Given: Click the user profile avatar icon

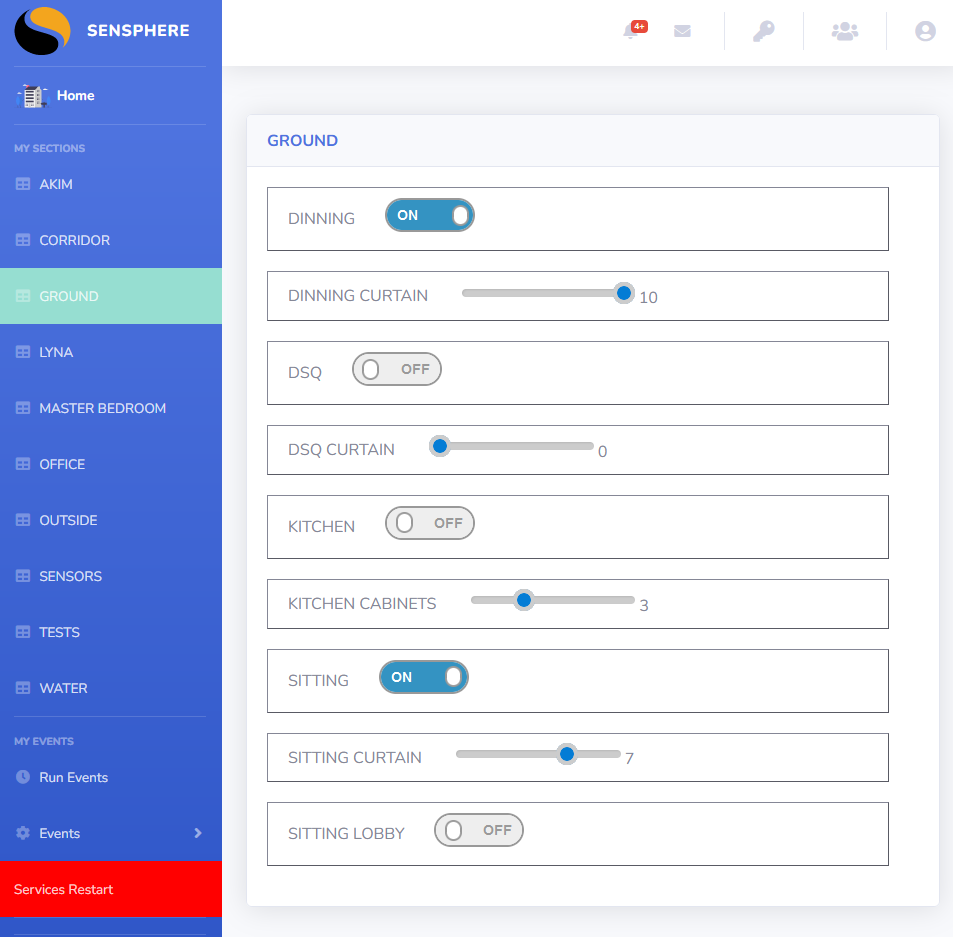Looking at the screenshot, I should [925, 31].
